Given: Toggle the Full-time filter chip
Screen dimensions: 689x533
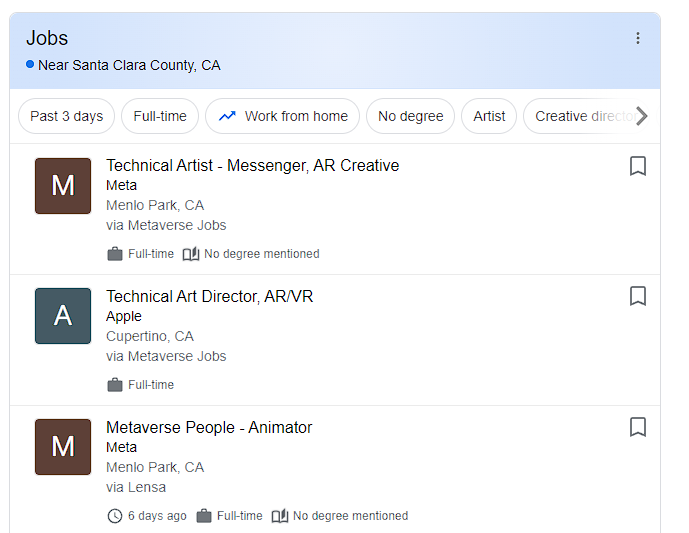Looking at the screenshot, I should click(160, 116).
